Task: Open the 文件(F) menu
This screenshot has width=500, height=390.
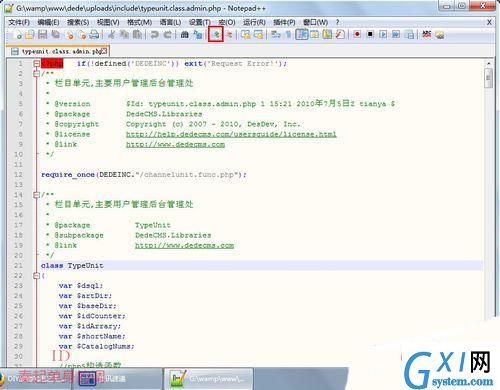Action: click(x=19, y=22)
